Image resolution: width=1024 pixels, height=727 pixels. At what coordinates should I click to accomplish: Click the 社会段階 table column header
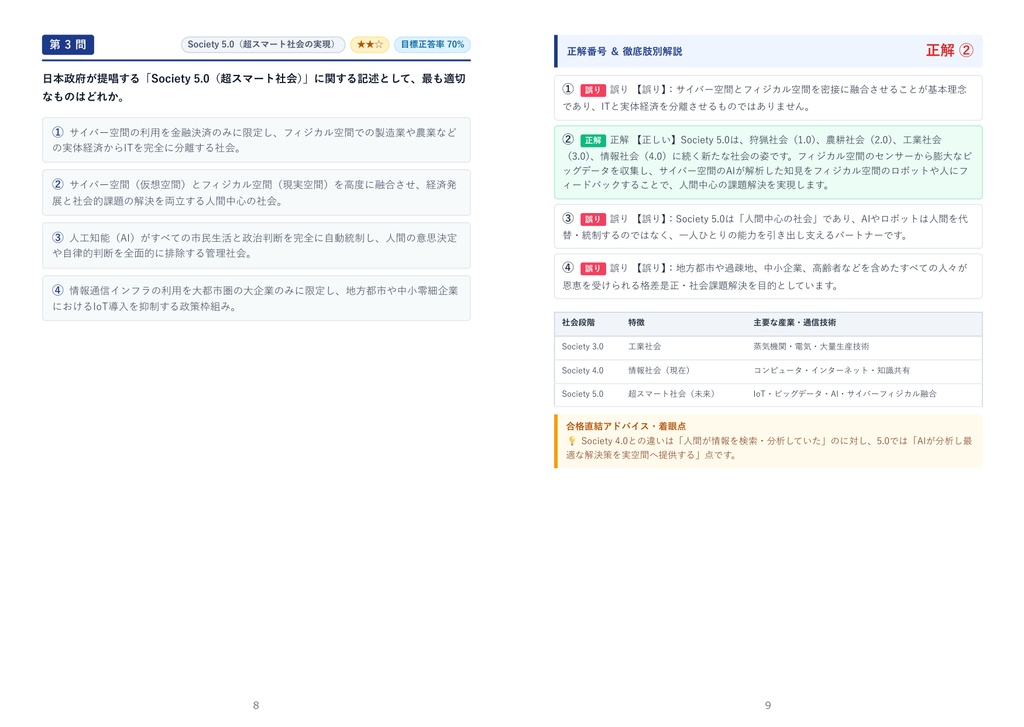[578, 323]
